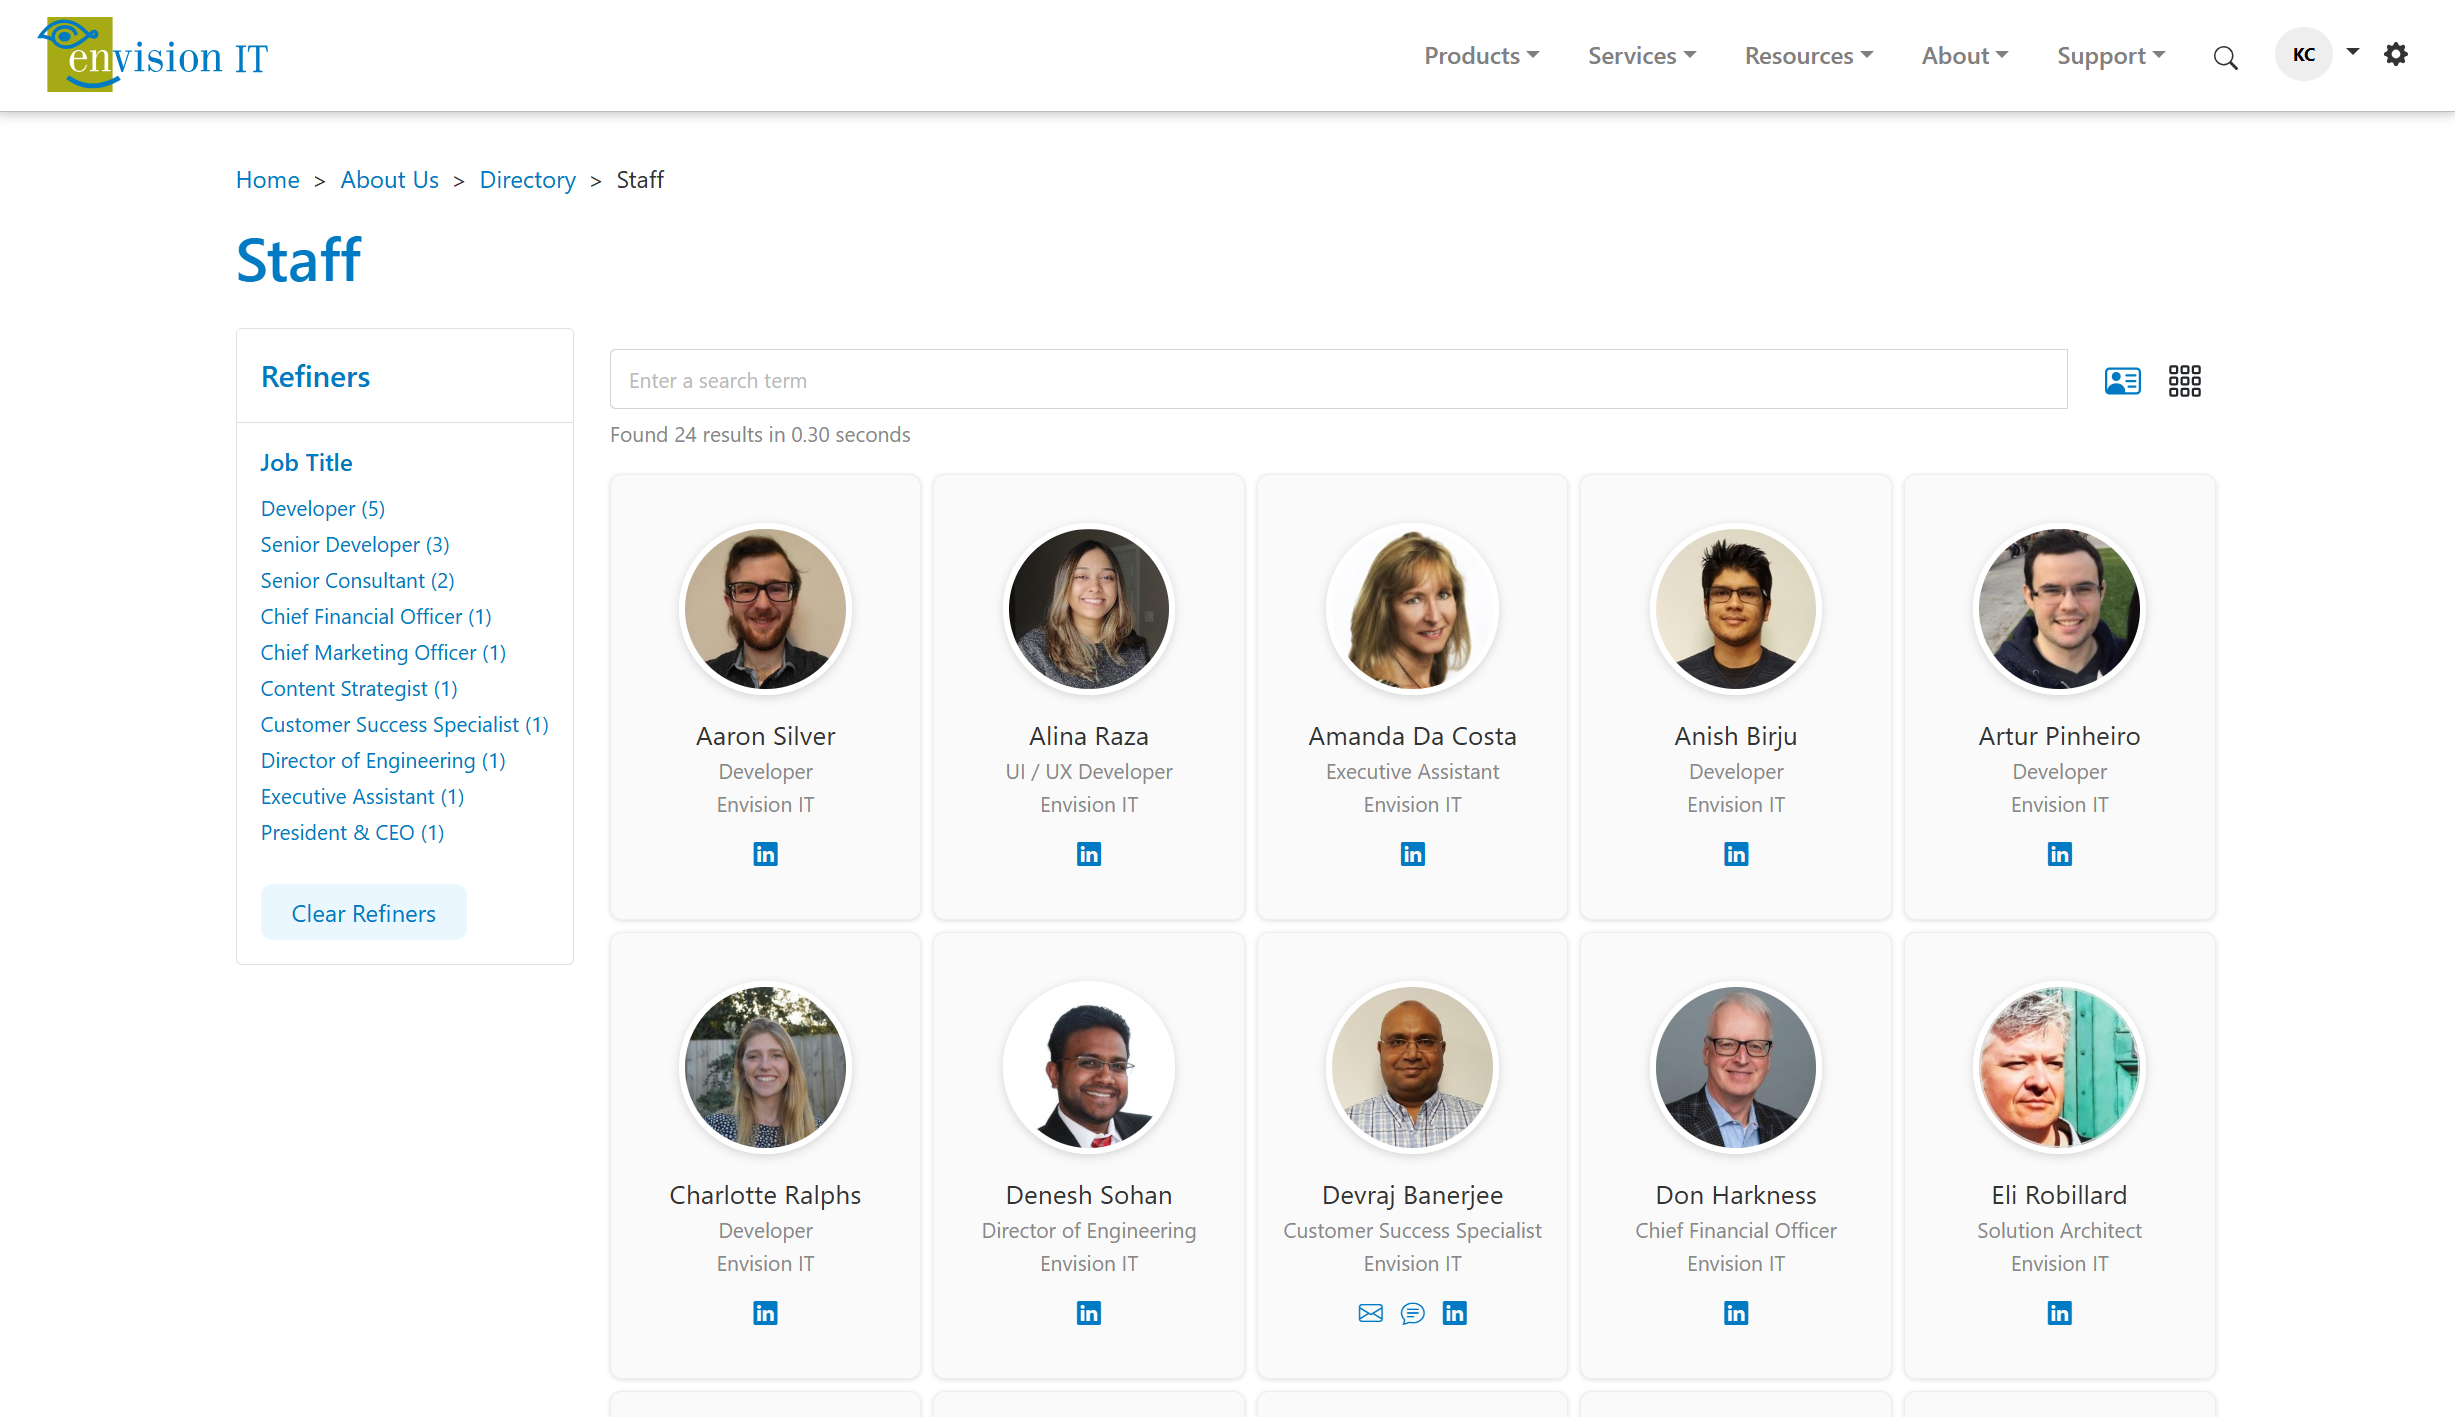Viewport: 2455px width, 1417px height.
Task: Filter by Director of Engineering (1)
Action: point(383,761)
